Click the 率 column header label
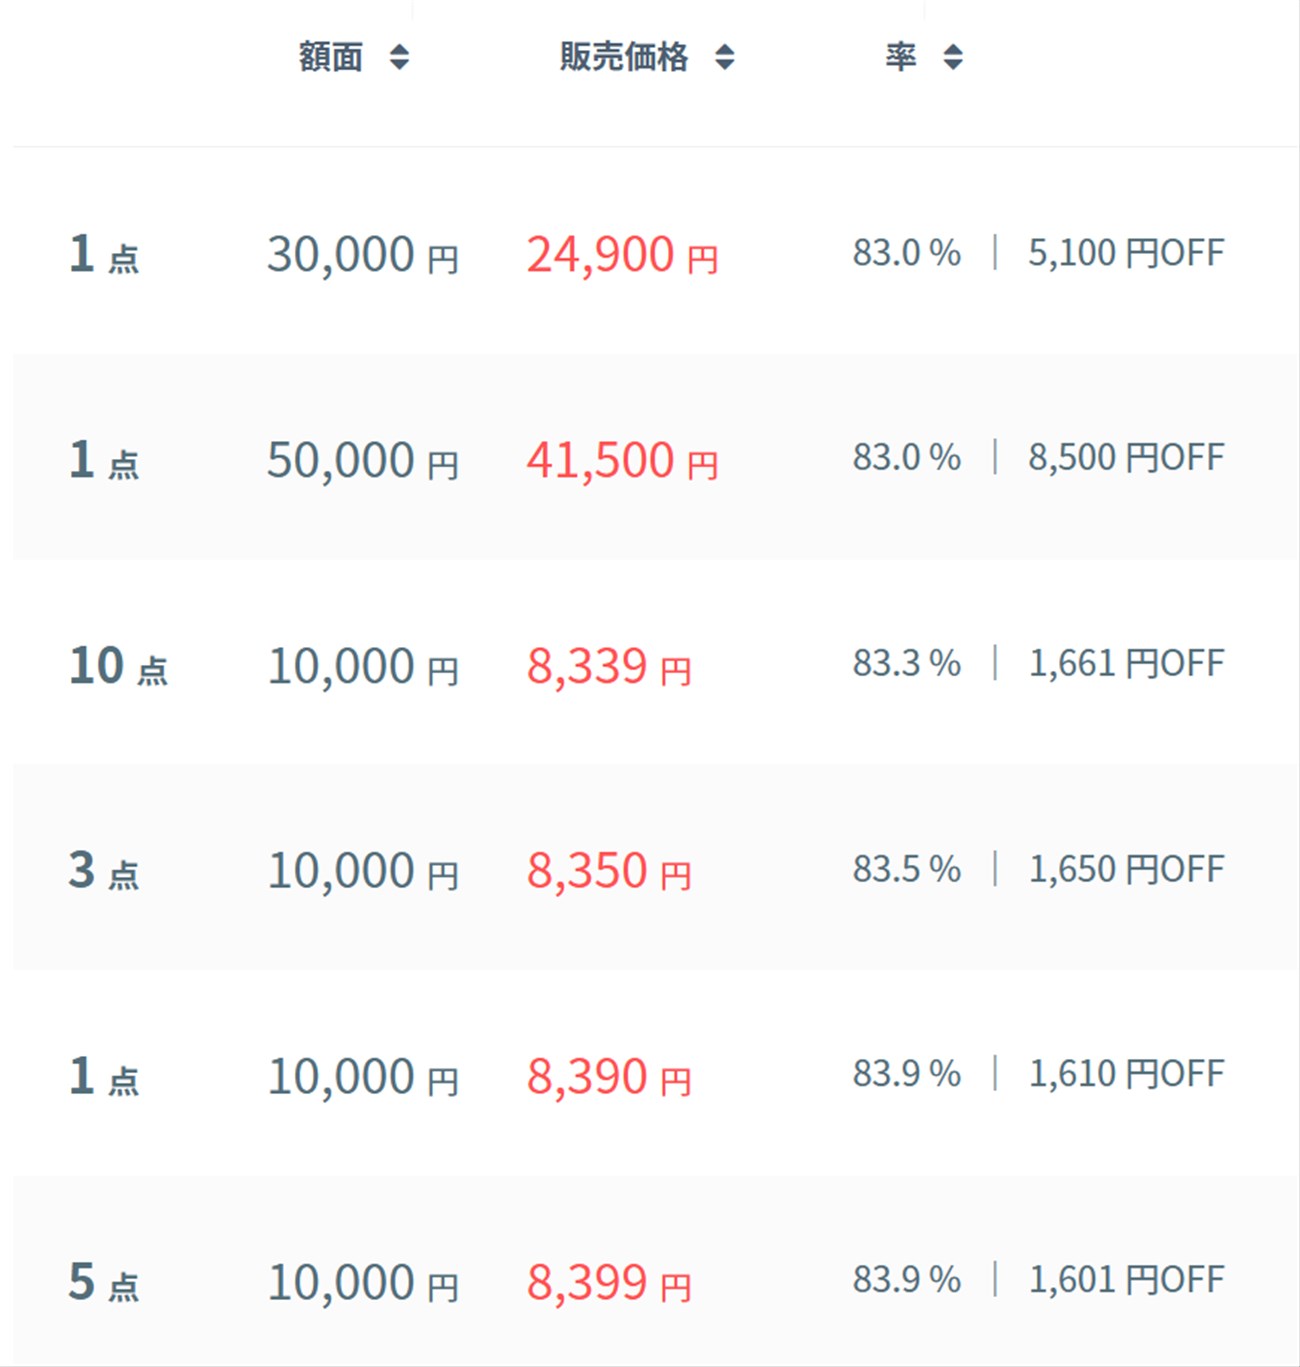This screenshot has height=1367, width=1300. pos(901,57)
